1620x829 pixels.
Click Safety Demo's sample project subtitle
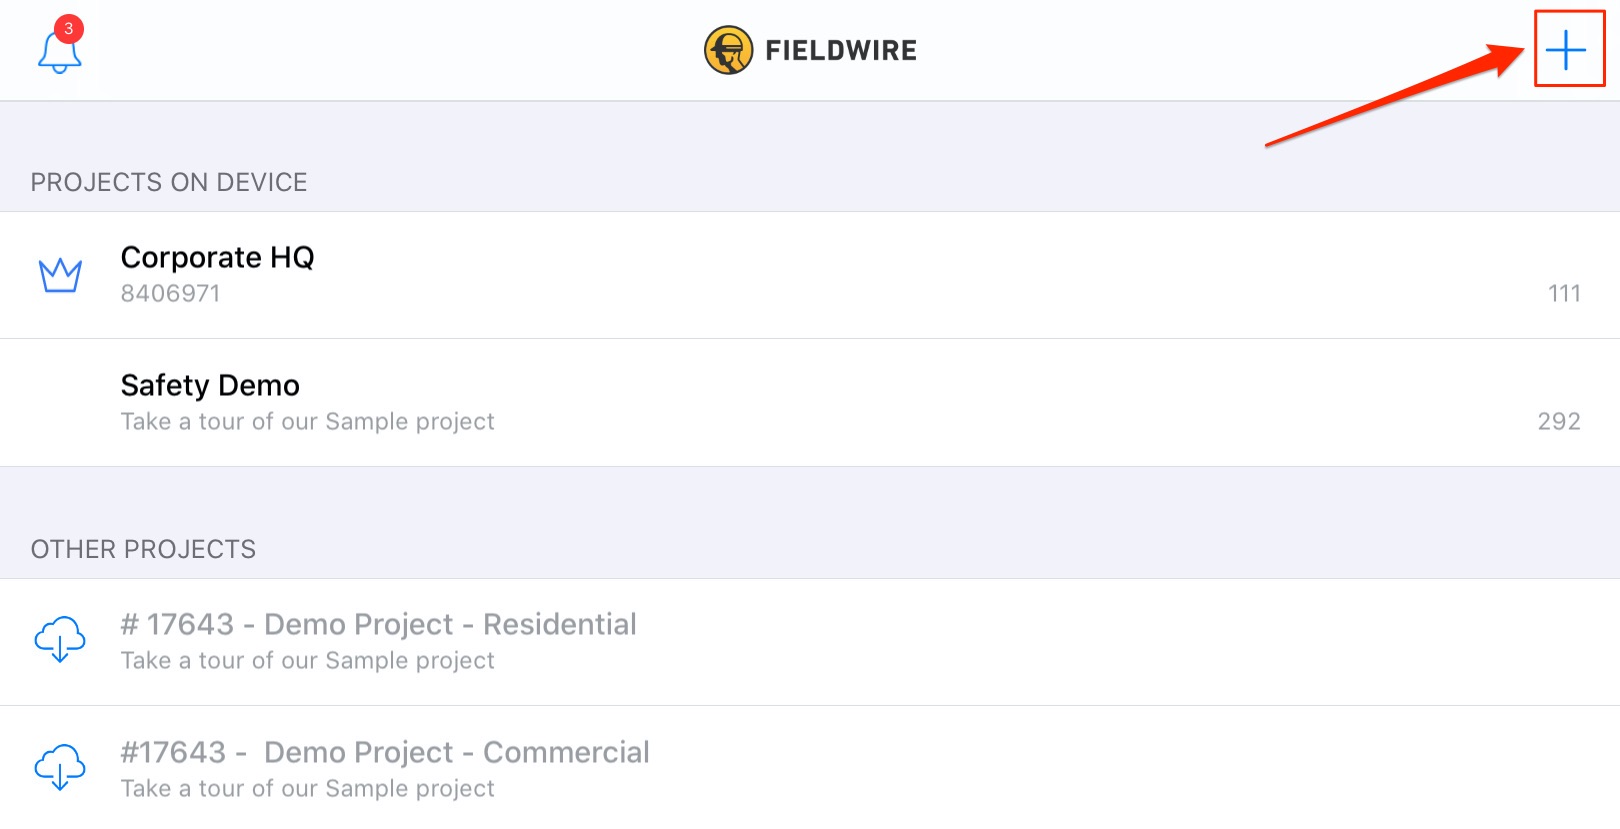[308, 422]
